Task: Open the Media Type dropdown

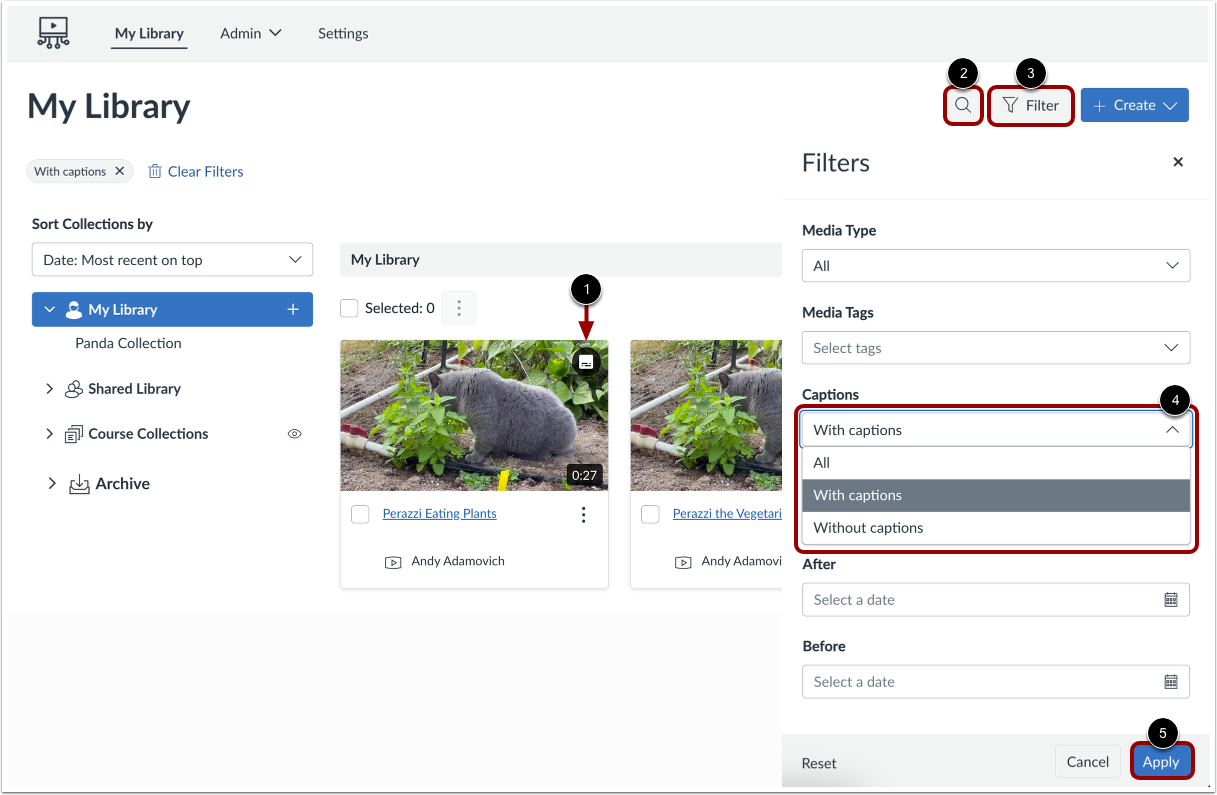Action: pyautogui.click(x=996, y=266)
